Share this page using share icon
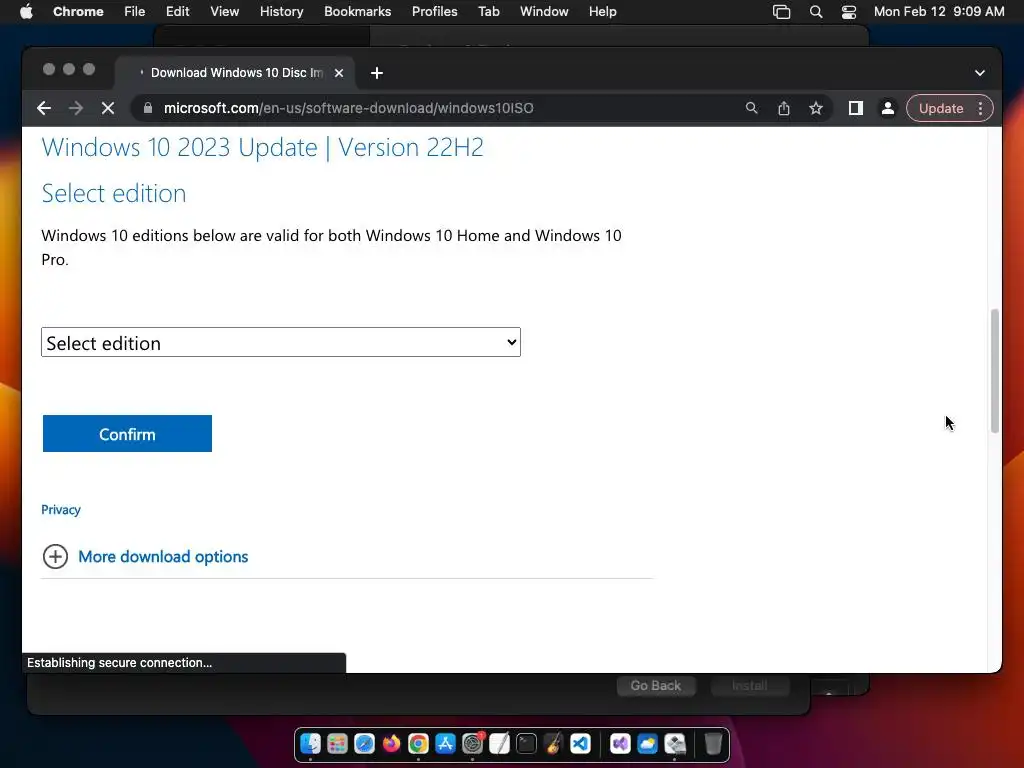This screenshot has width=1024, height=768. pyautogui.click(x=784, y=108)
